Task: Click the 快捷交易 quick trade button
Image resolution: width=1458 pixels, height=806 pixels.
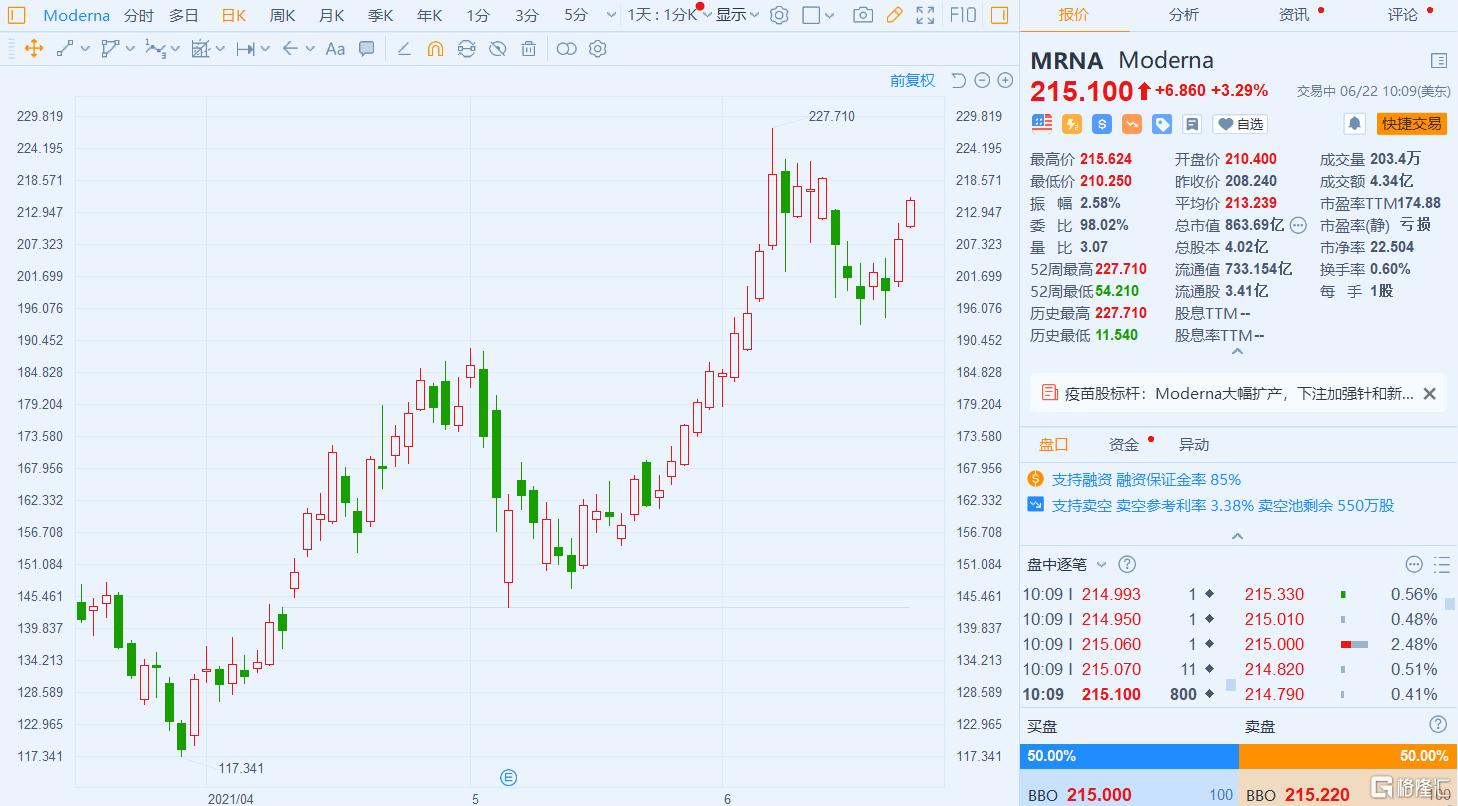Action: tap(1412, 124)
